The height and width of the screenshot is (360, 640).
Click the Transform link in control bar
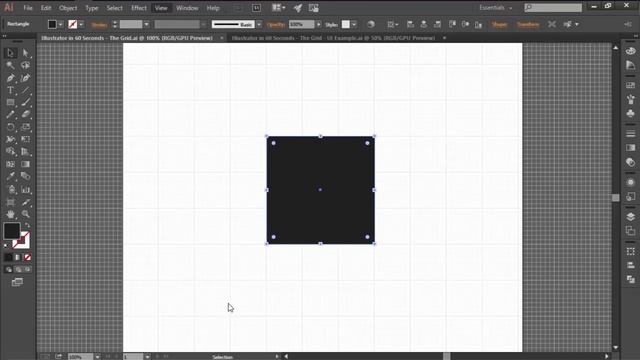coord(528,24)
